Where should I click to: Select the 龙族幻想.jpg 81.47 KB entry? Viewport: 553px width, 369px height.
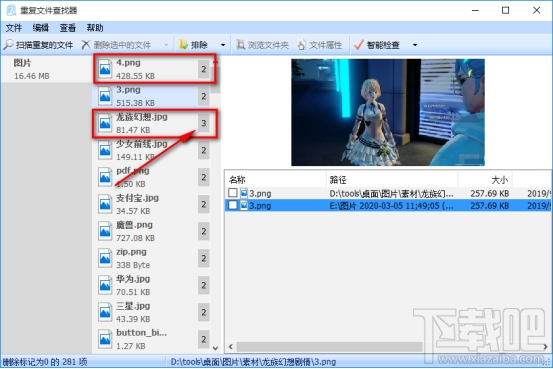tap(152, 123)
